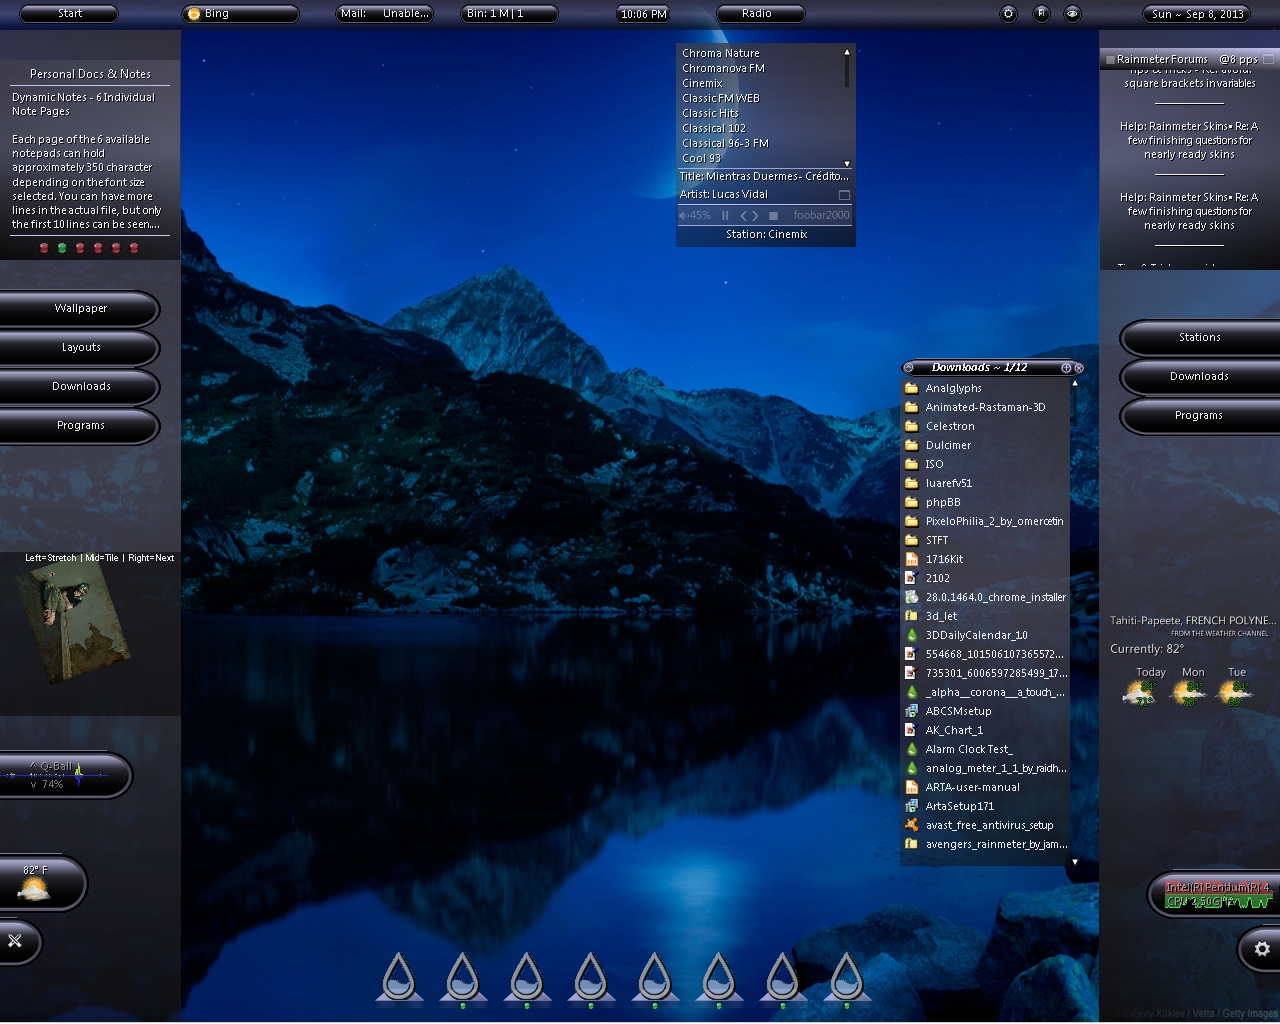The image size is (1280, 1024).
Task: Open the Bing search pill
Action: pos(240,14)
